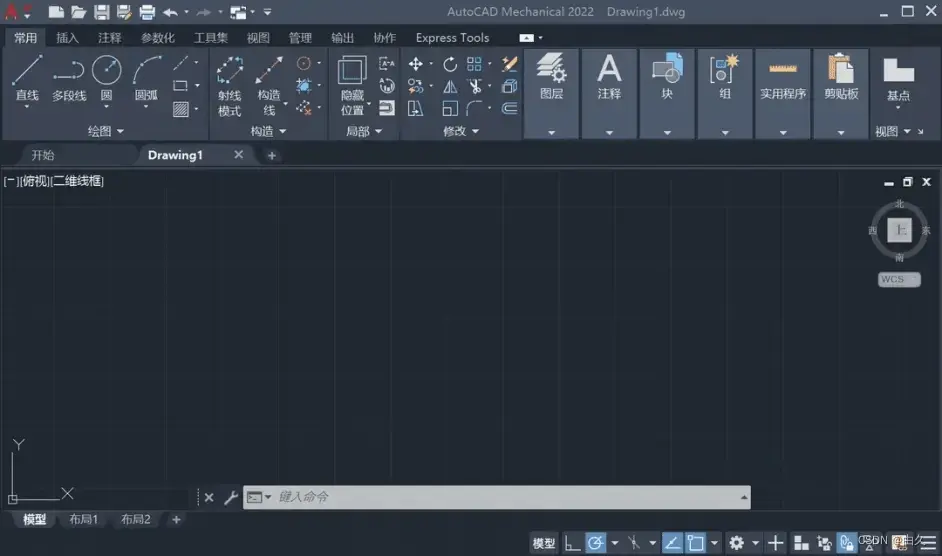Activate 构造线 construction line tool
This screenshot has height=556, width=942.
click(x=269, y=87)
